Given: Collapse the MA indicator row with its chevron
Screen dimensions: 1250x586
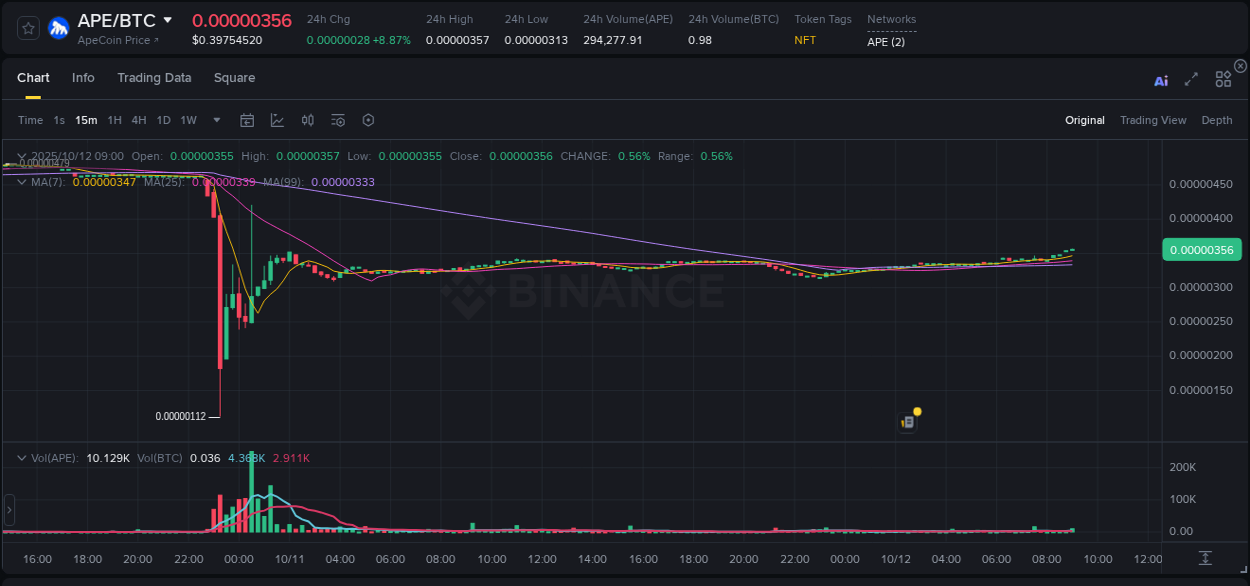Looking at the screenshot, I should click(x=21, y=182).
